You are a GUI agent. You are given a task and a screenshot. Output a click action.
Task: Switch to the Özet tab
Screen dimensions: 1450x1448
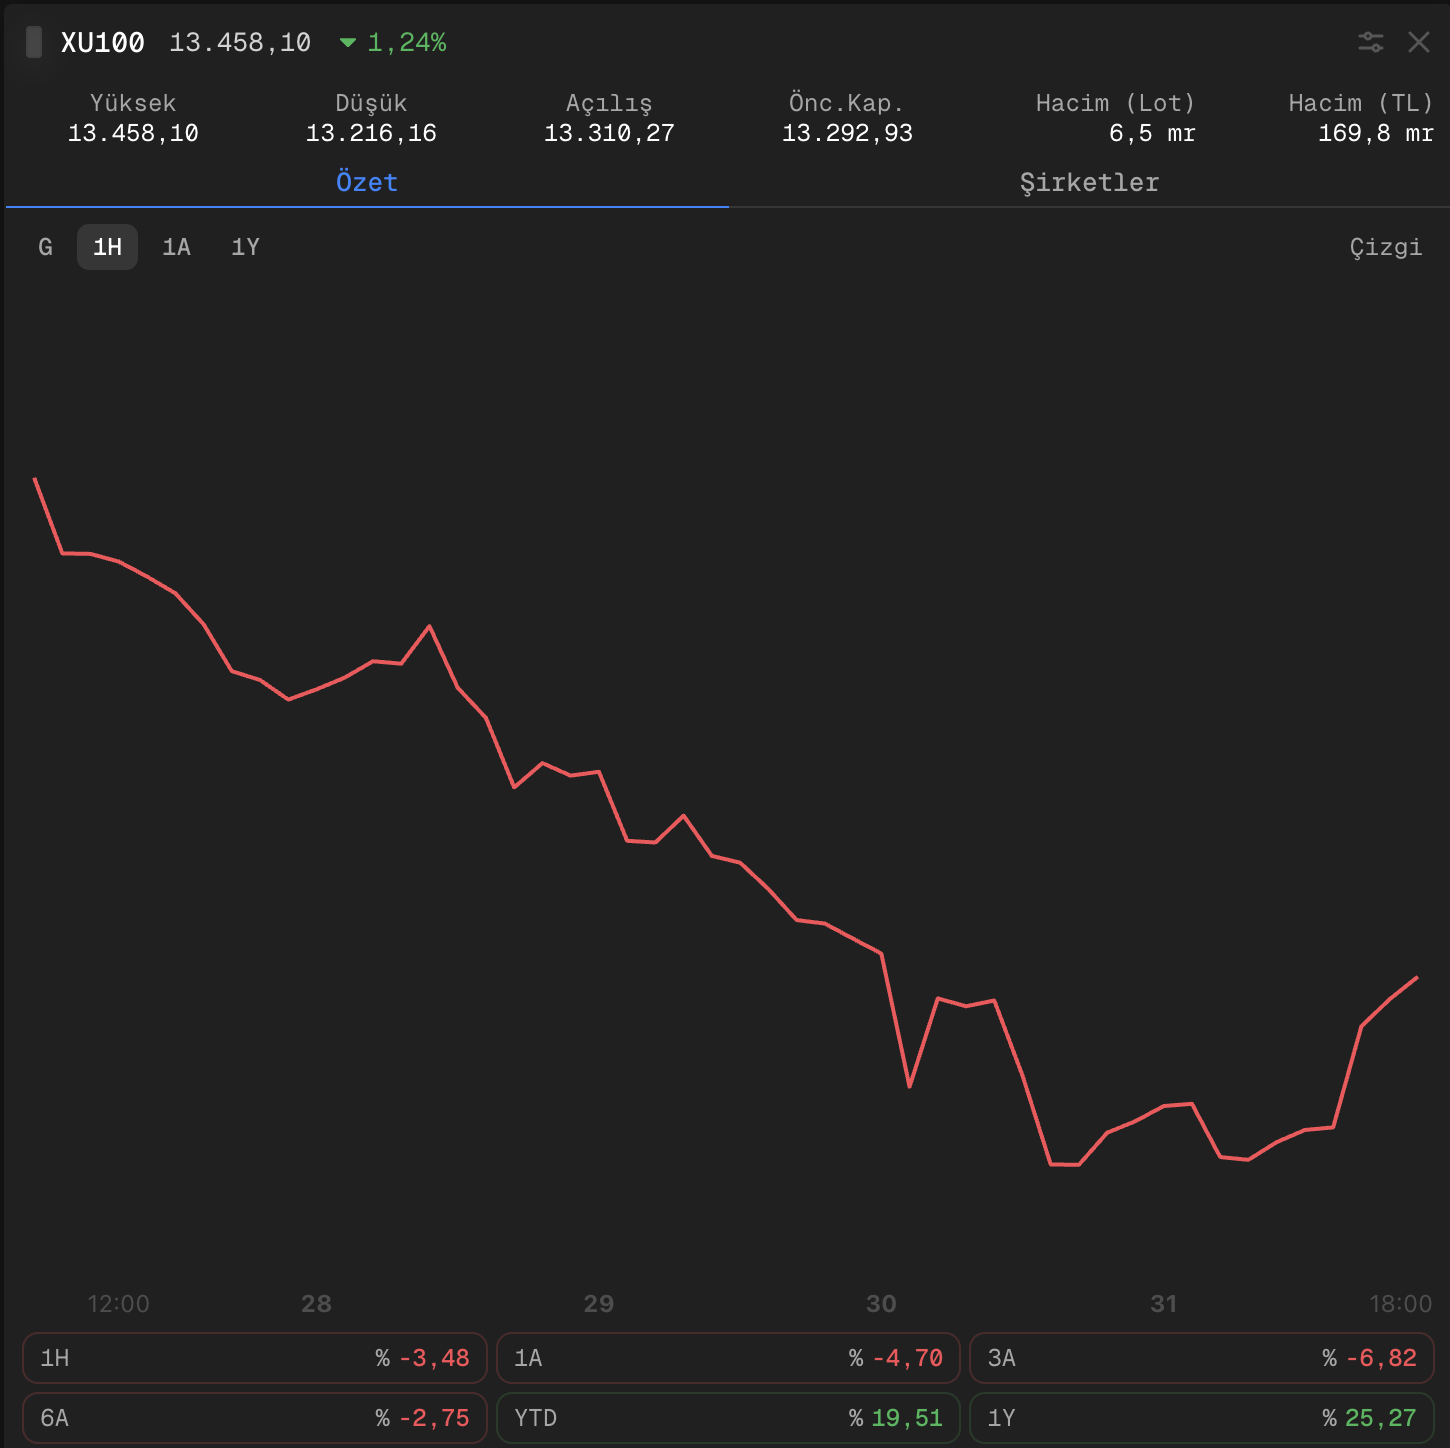[x=367, y=182]
